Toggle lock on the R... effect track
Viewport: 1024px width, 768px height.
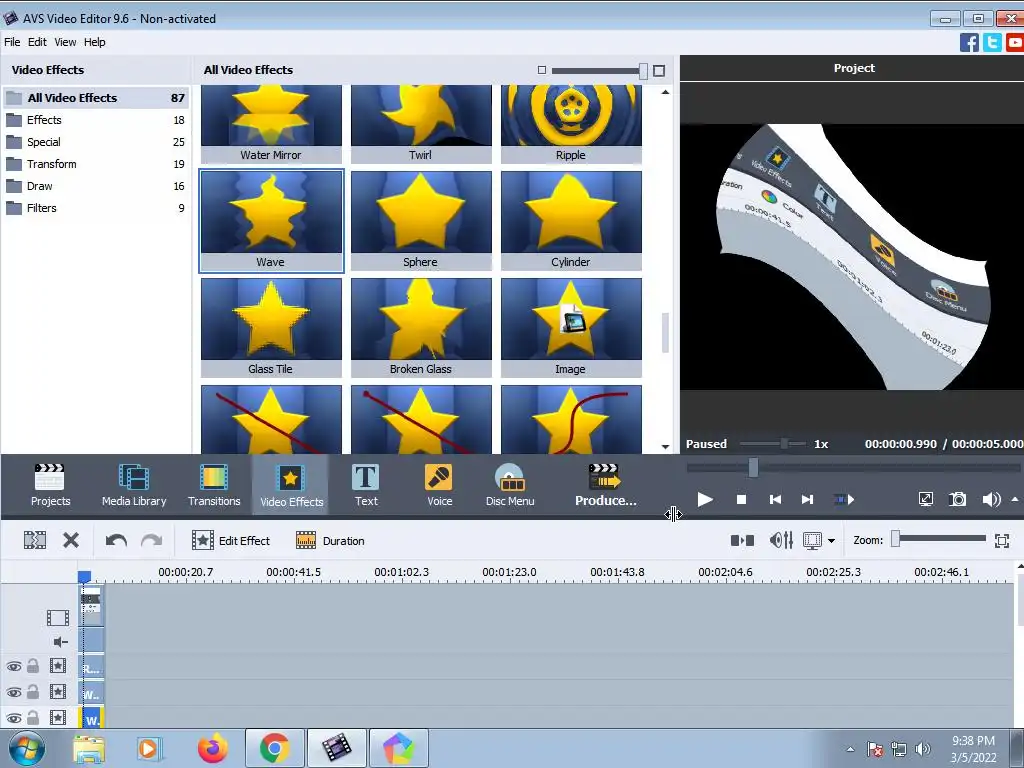[x=33, y=666]
